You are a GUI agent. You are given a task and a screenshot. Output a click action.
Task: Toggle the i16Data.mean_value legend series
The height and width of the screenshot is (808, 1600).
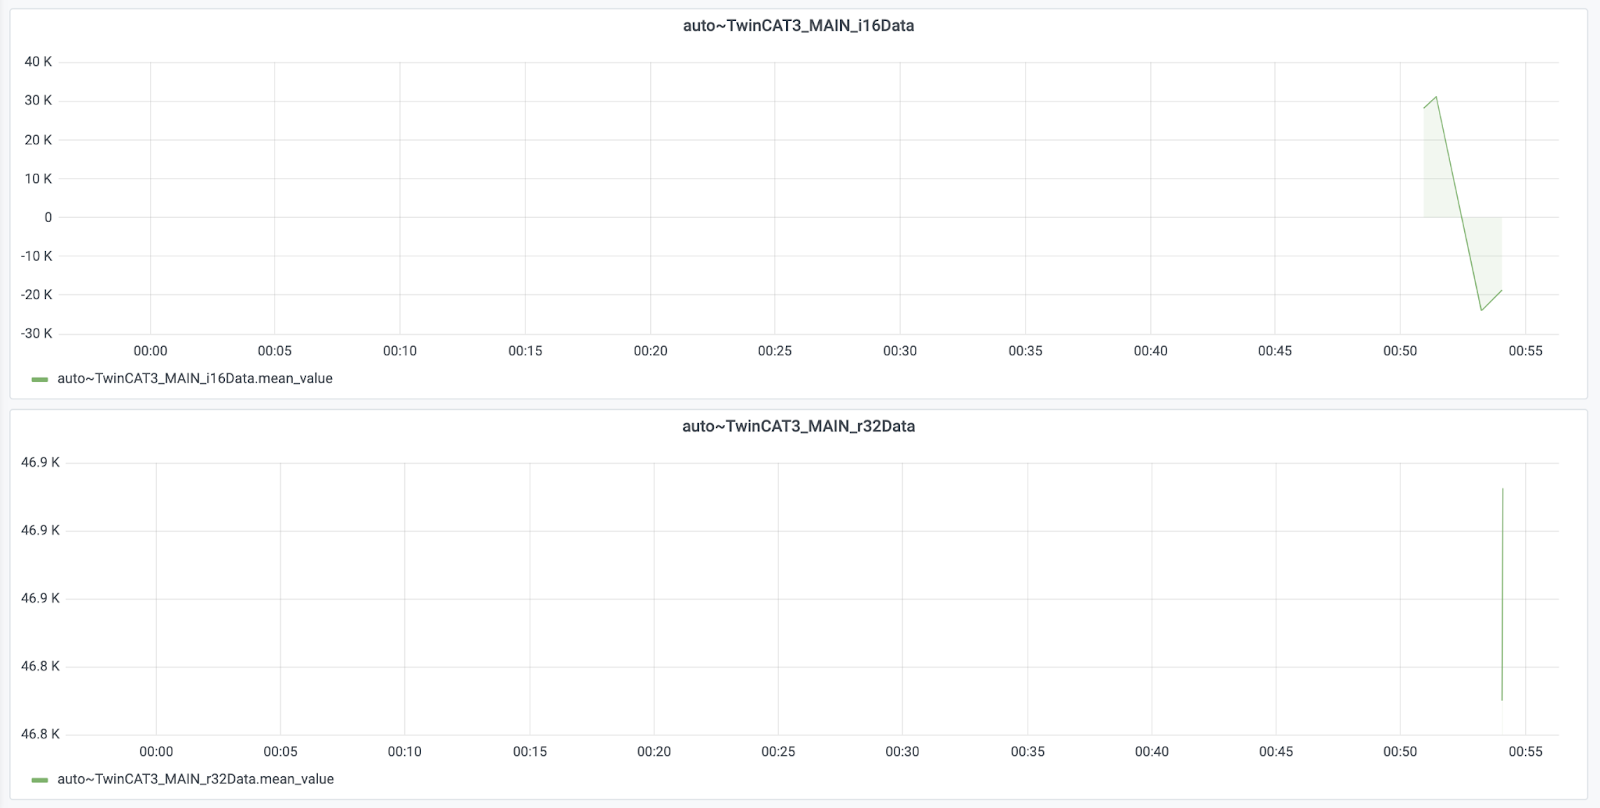[x=195, y=379]
